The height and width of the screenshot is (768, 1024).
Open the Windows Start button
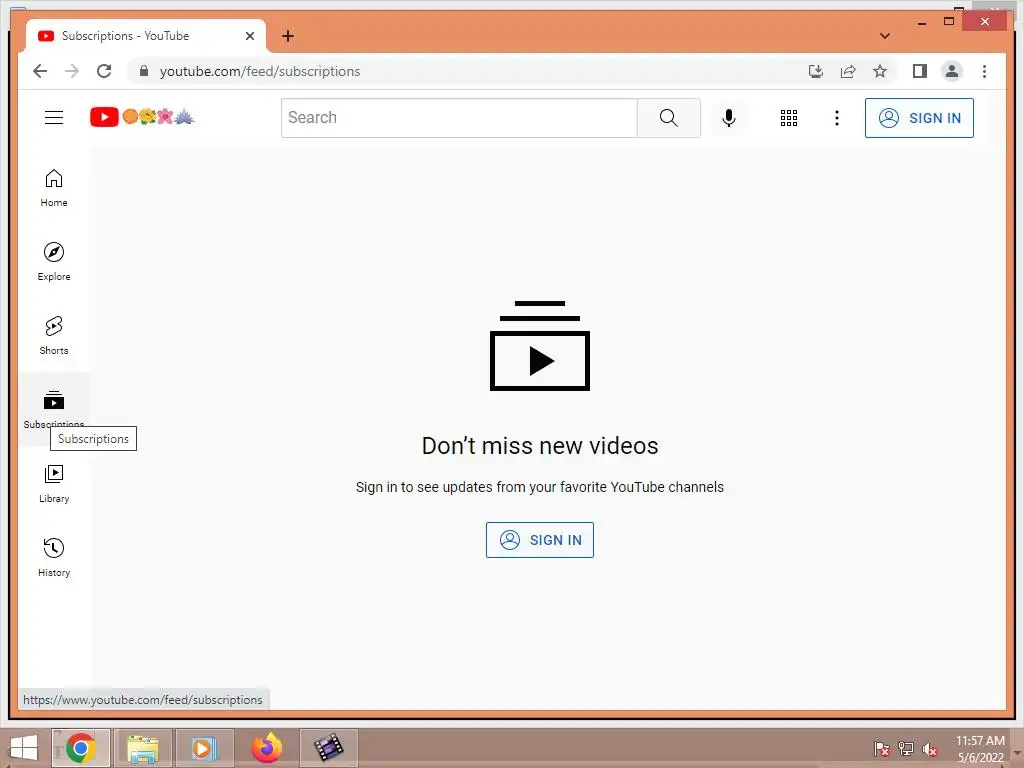point(24,748)
